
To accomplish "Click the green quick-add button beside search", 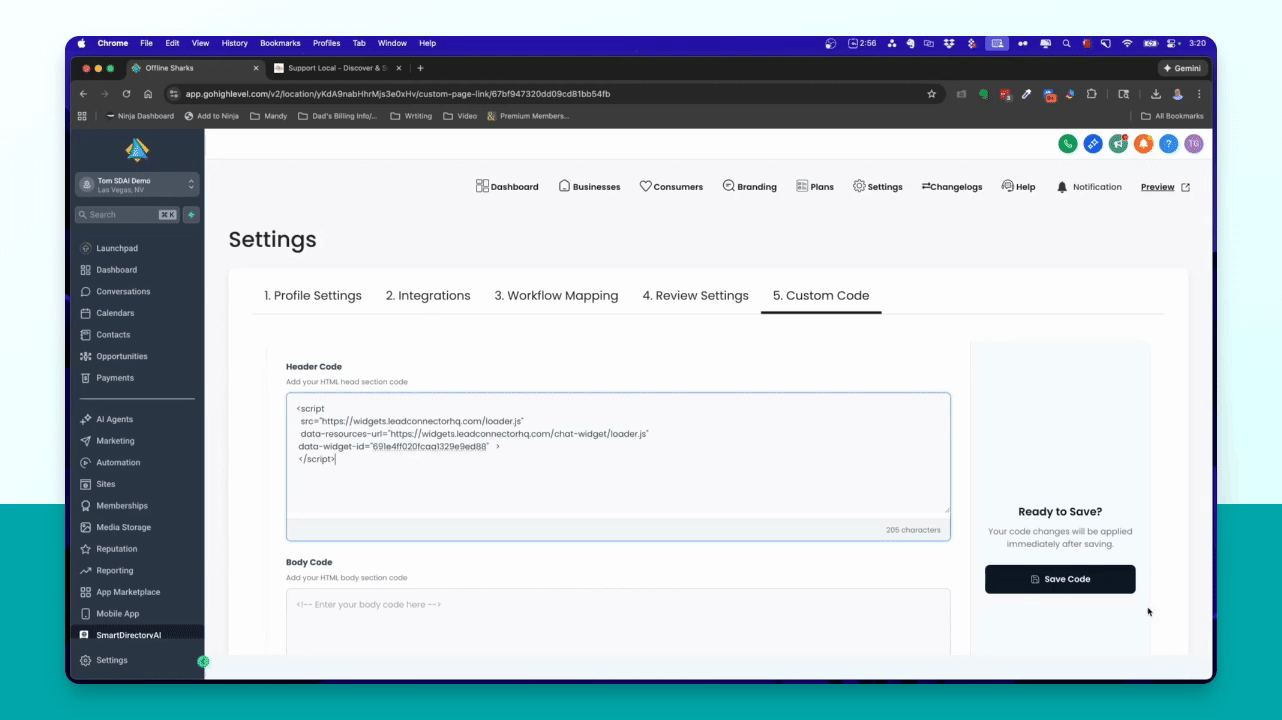I will click(x=191, y=215).
